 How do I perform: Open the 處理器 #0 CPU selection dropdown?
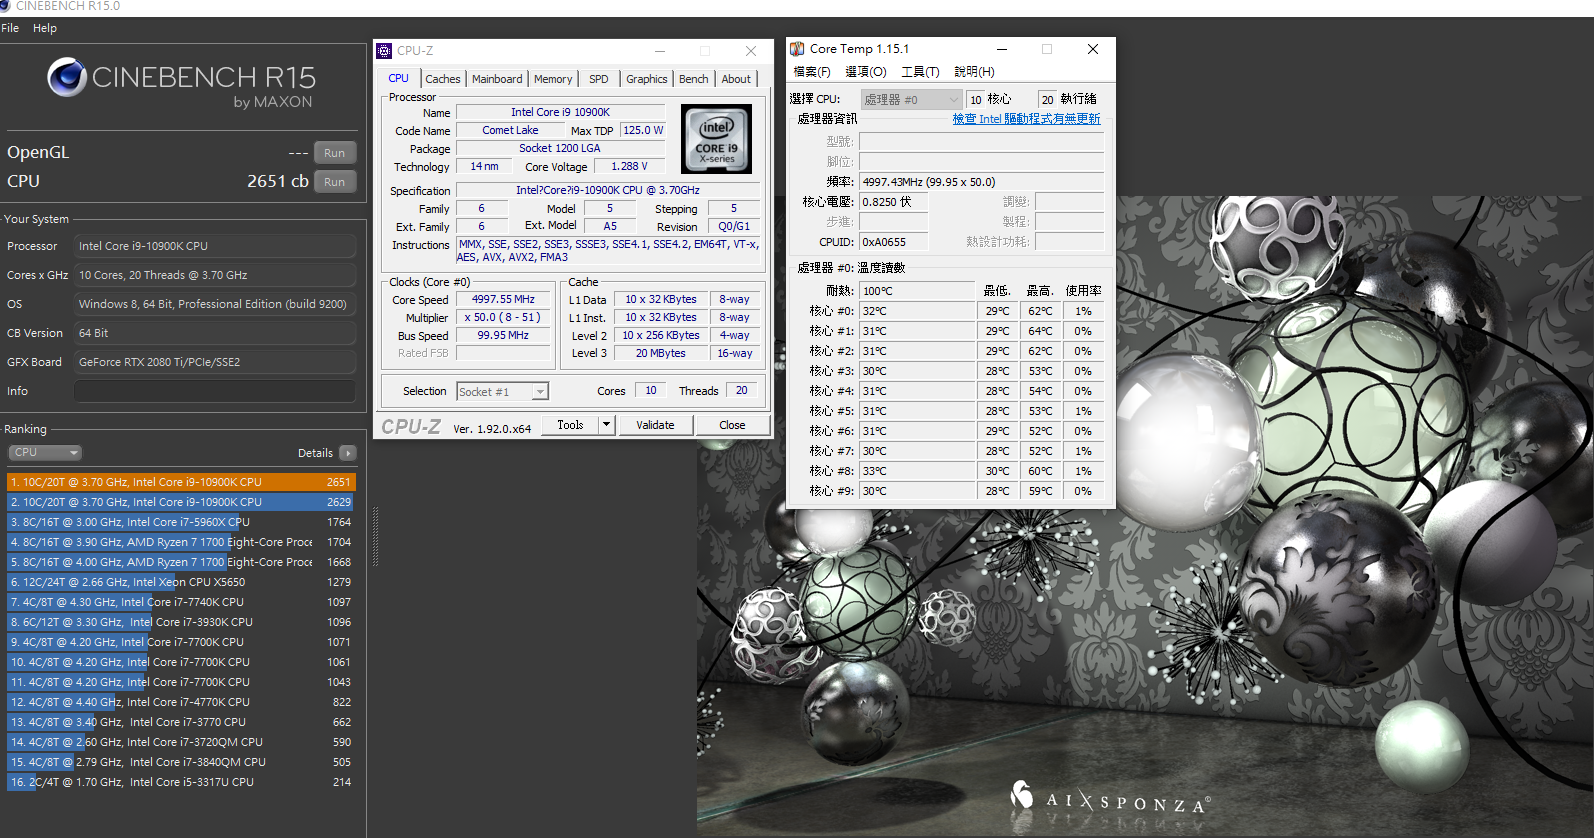click(911, 99)
